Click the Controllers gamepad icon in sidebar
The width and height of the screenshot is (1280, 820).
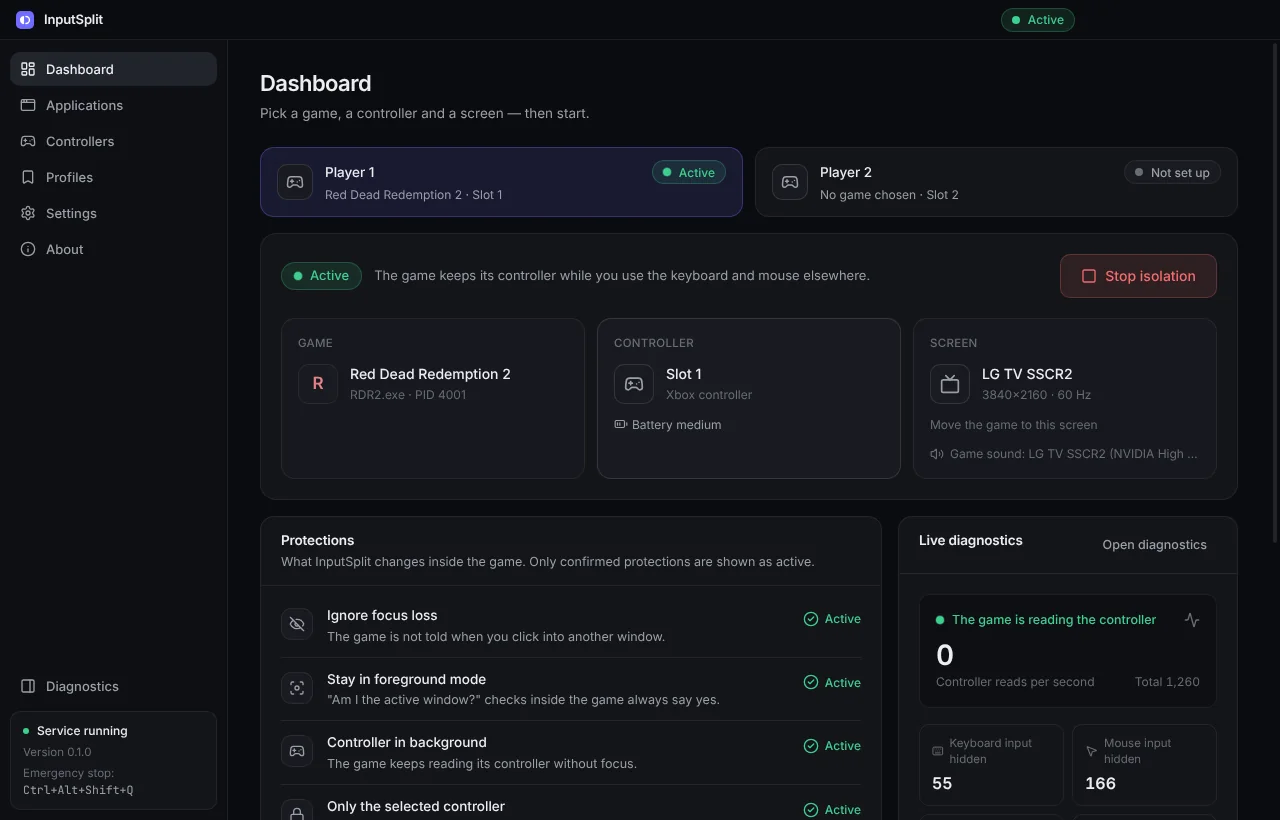point(28,141)
